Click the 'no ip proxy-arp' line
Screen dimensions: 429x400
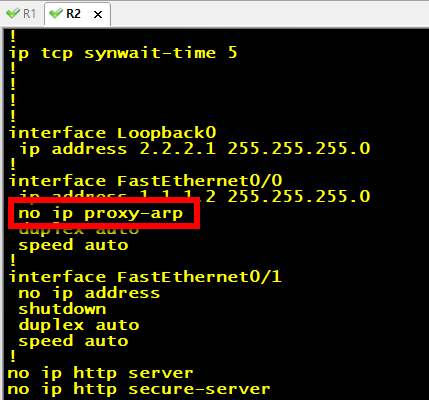101,213
